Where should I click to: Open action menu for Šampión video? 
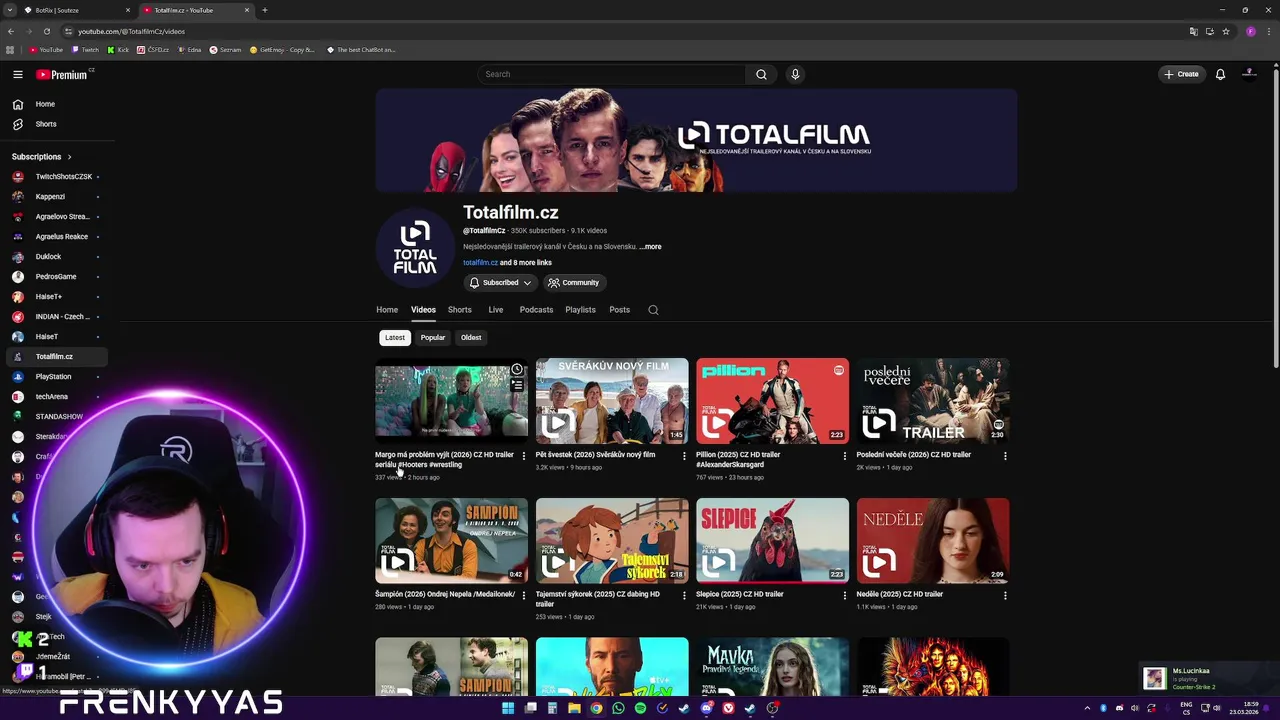(523, 595)
